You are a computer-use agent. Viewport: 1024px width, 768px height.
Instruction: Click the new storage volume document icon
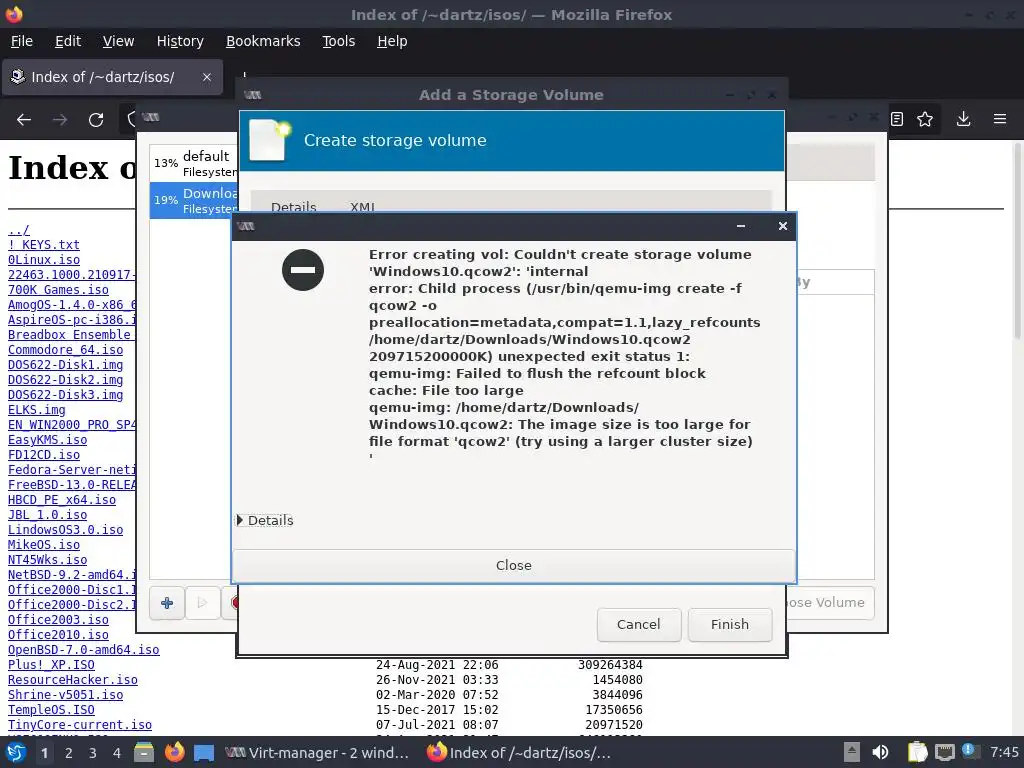270,140
